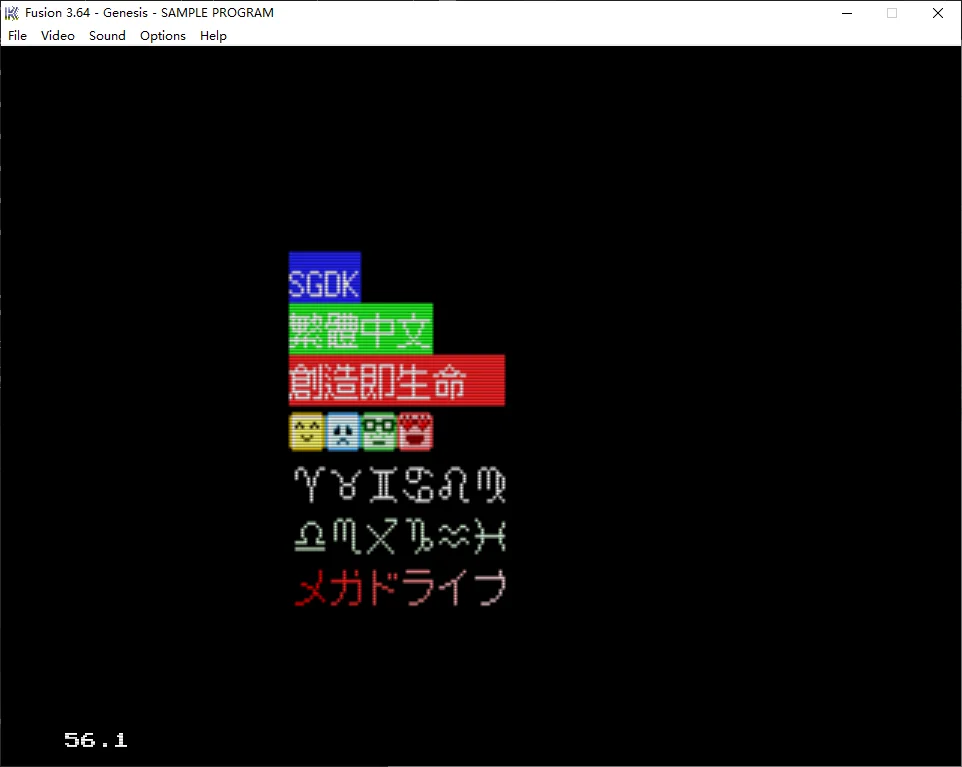Image resolution: width=962 pixels, height=767 pixels.
Task: Click the Capricorn zodiac symbol
Action: tap(420, 536)
